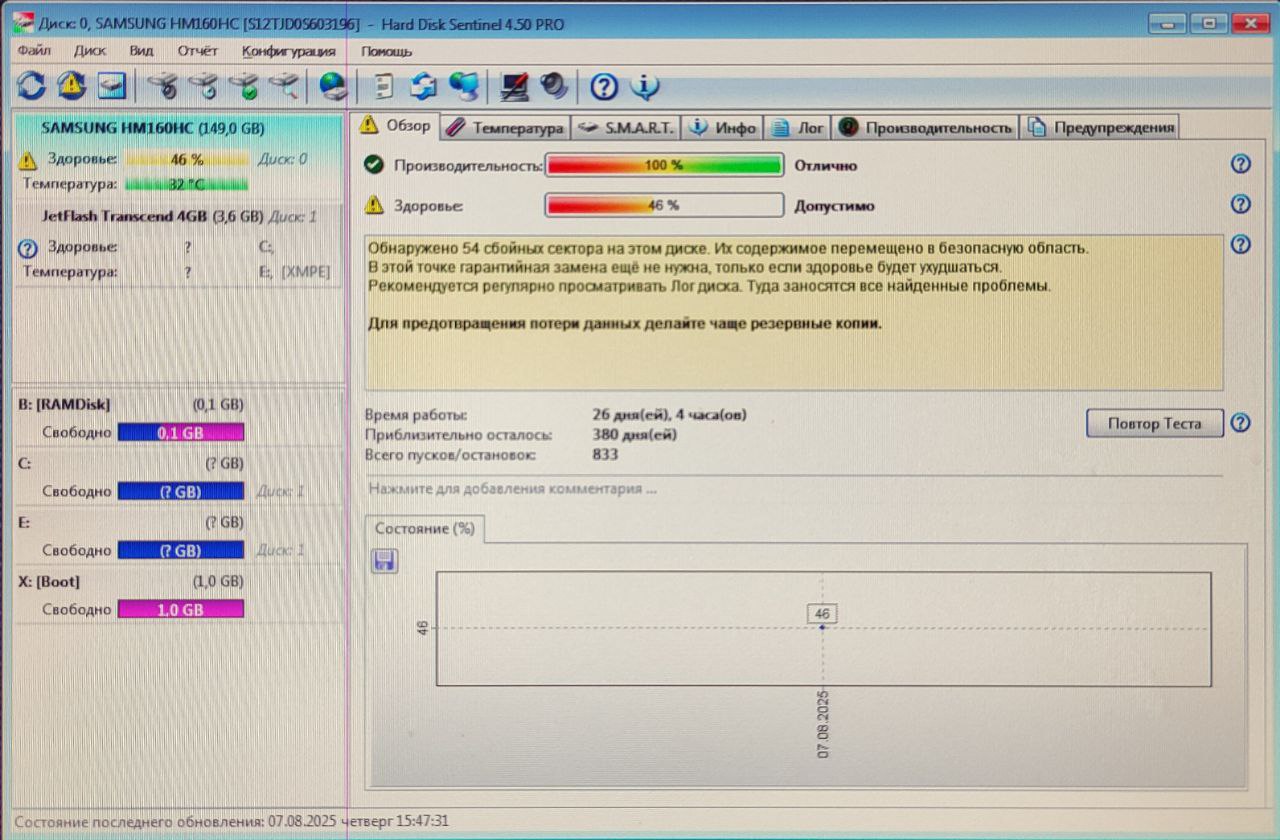Click the blue circular arrows refresh toolbar icon

(31, 87)
